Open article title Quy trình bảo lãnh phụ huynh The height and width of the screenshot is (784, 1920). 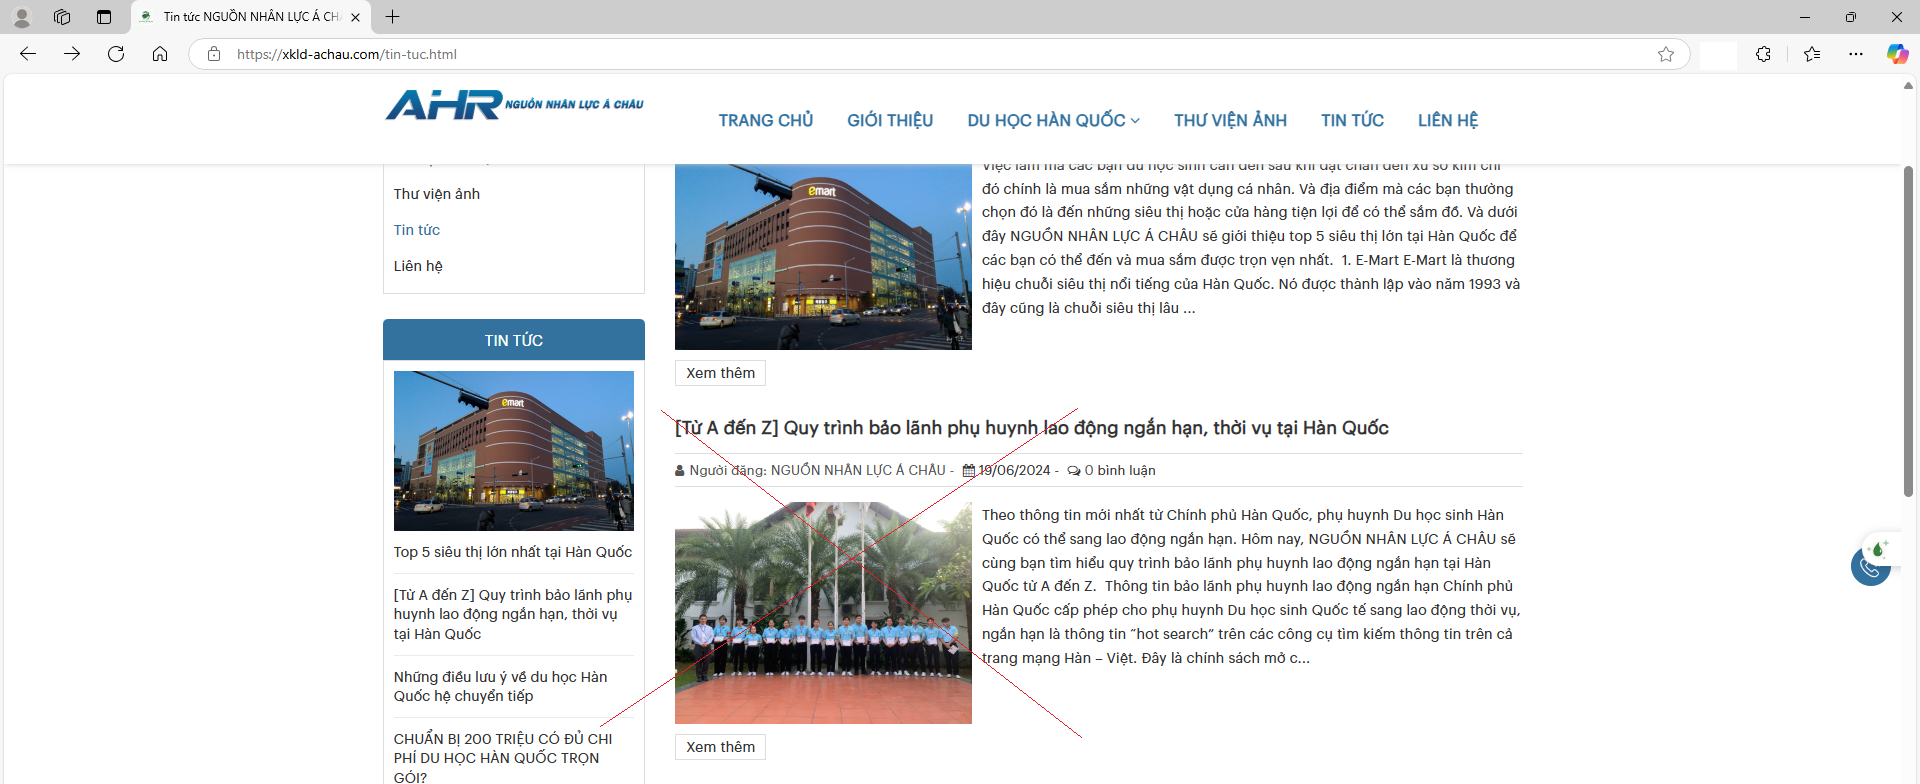click(x=1032, y=428)
